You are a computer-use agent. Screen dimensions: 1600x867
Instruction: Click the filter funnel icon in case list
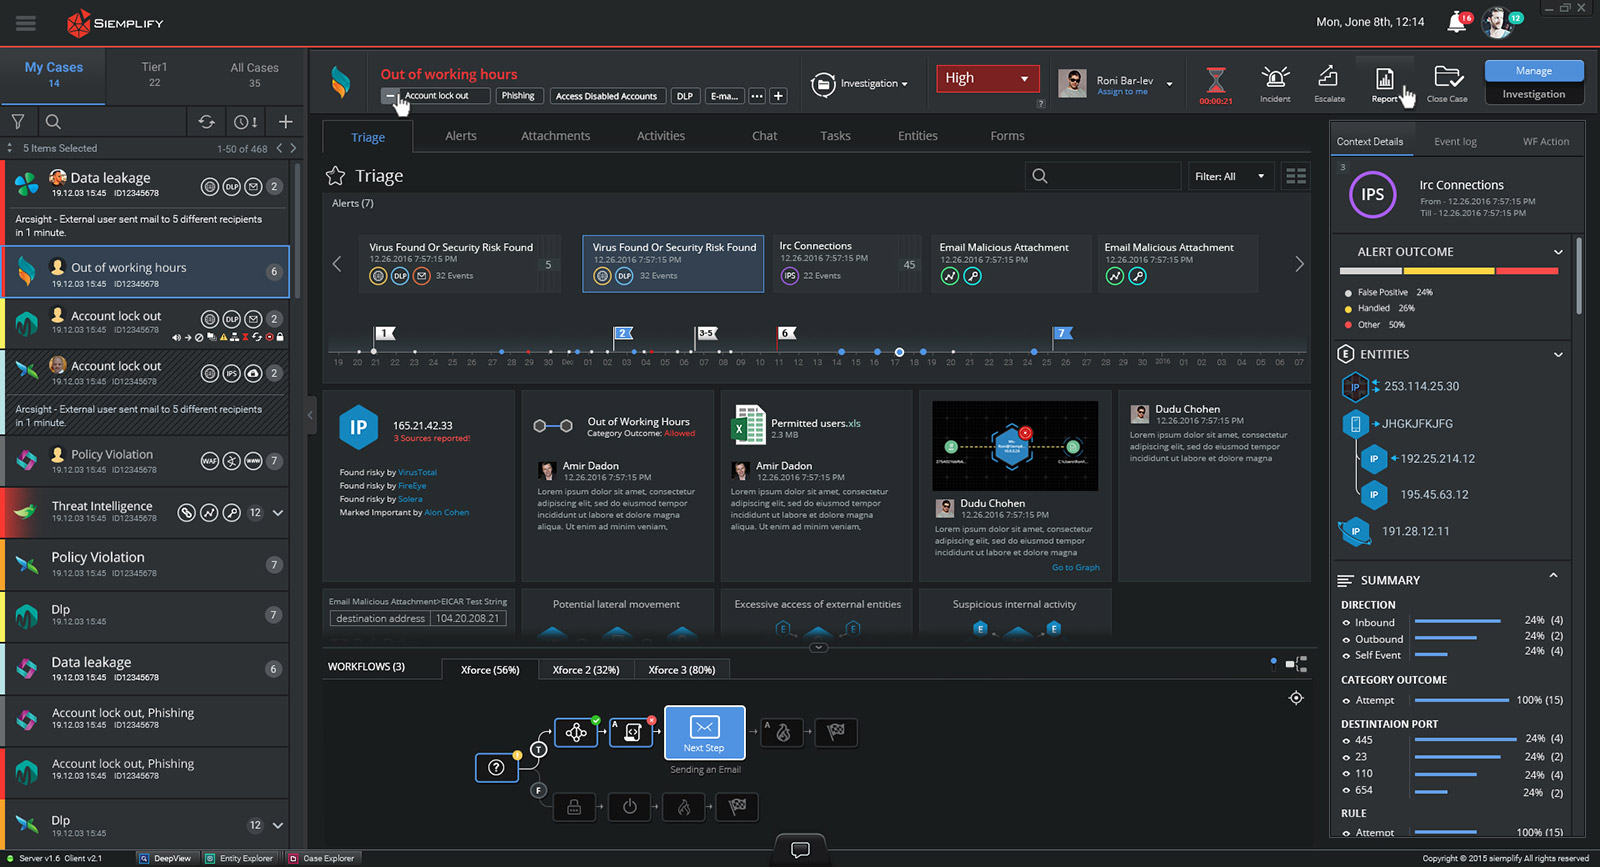click(18, 122)
